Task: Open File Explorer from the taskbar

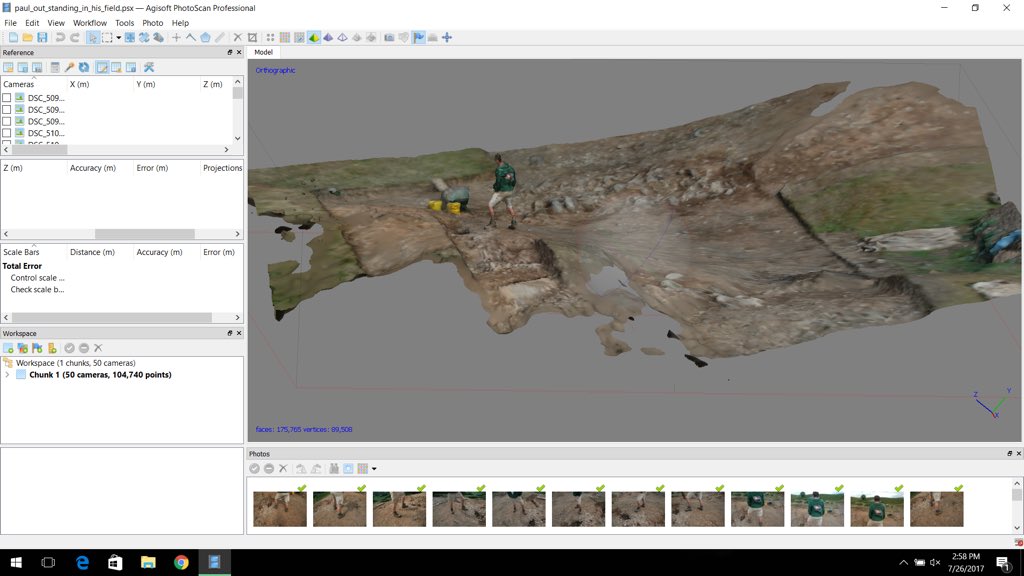Action: click(x=148, y=562)
